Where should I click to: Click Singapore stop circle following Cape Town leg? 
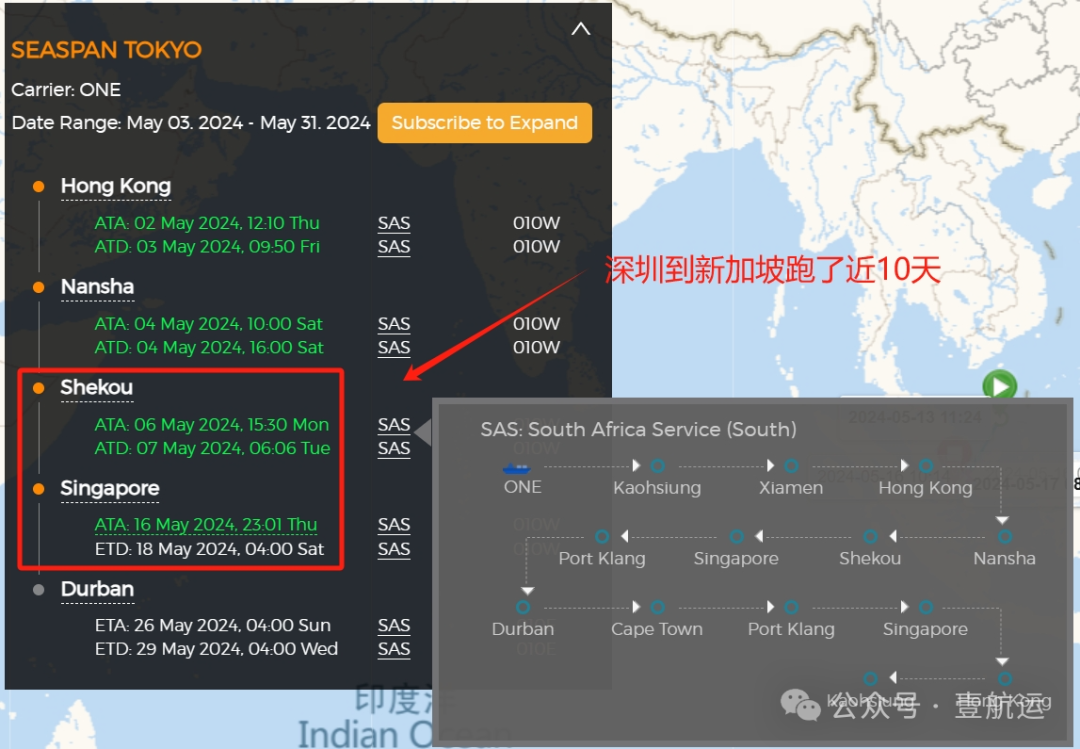[926, 607]
